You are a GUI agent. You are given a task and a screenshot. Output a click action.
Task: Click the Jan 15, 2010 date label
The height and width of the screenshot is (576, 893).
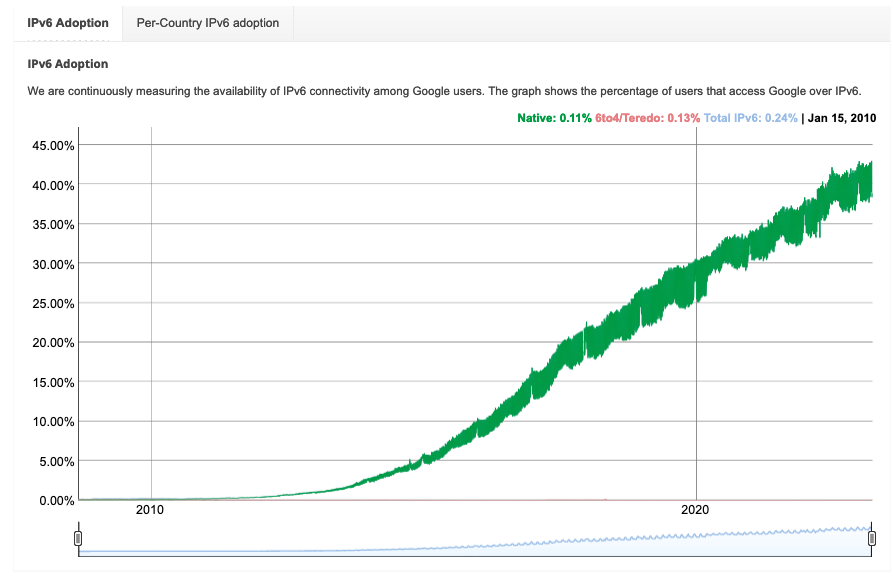(x=843, y=117)
